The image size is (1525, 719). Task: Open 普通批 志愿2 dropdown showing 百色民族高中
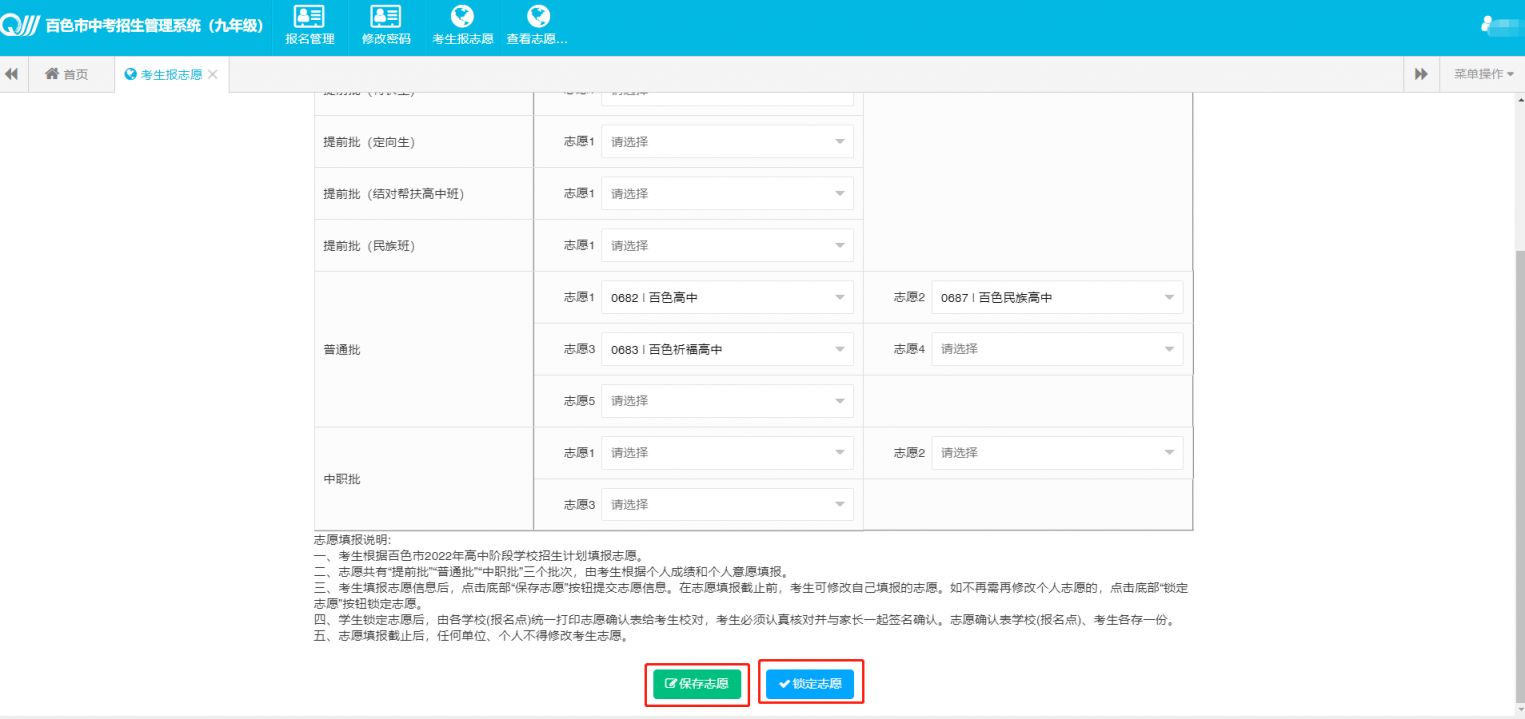pyautogui.click(x=1057, y=298)
